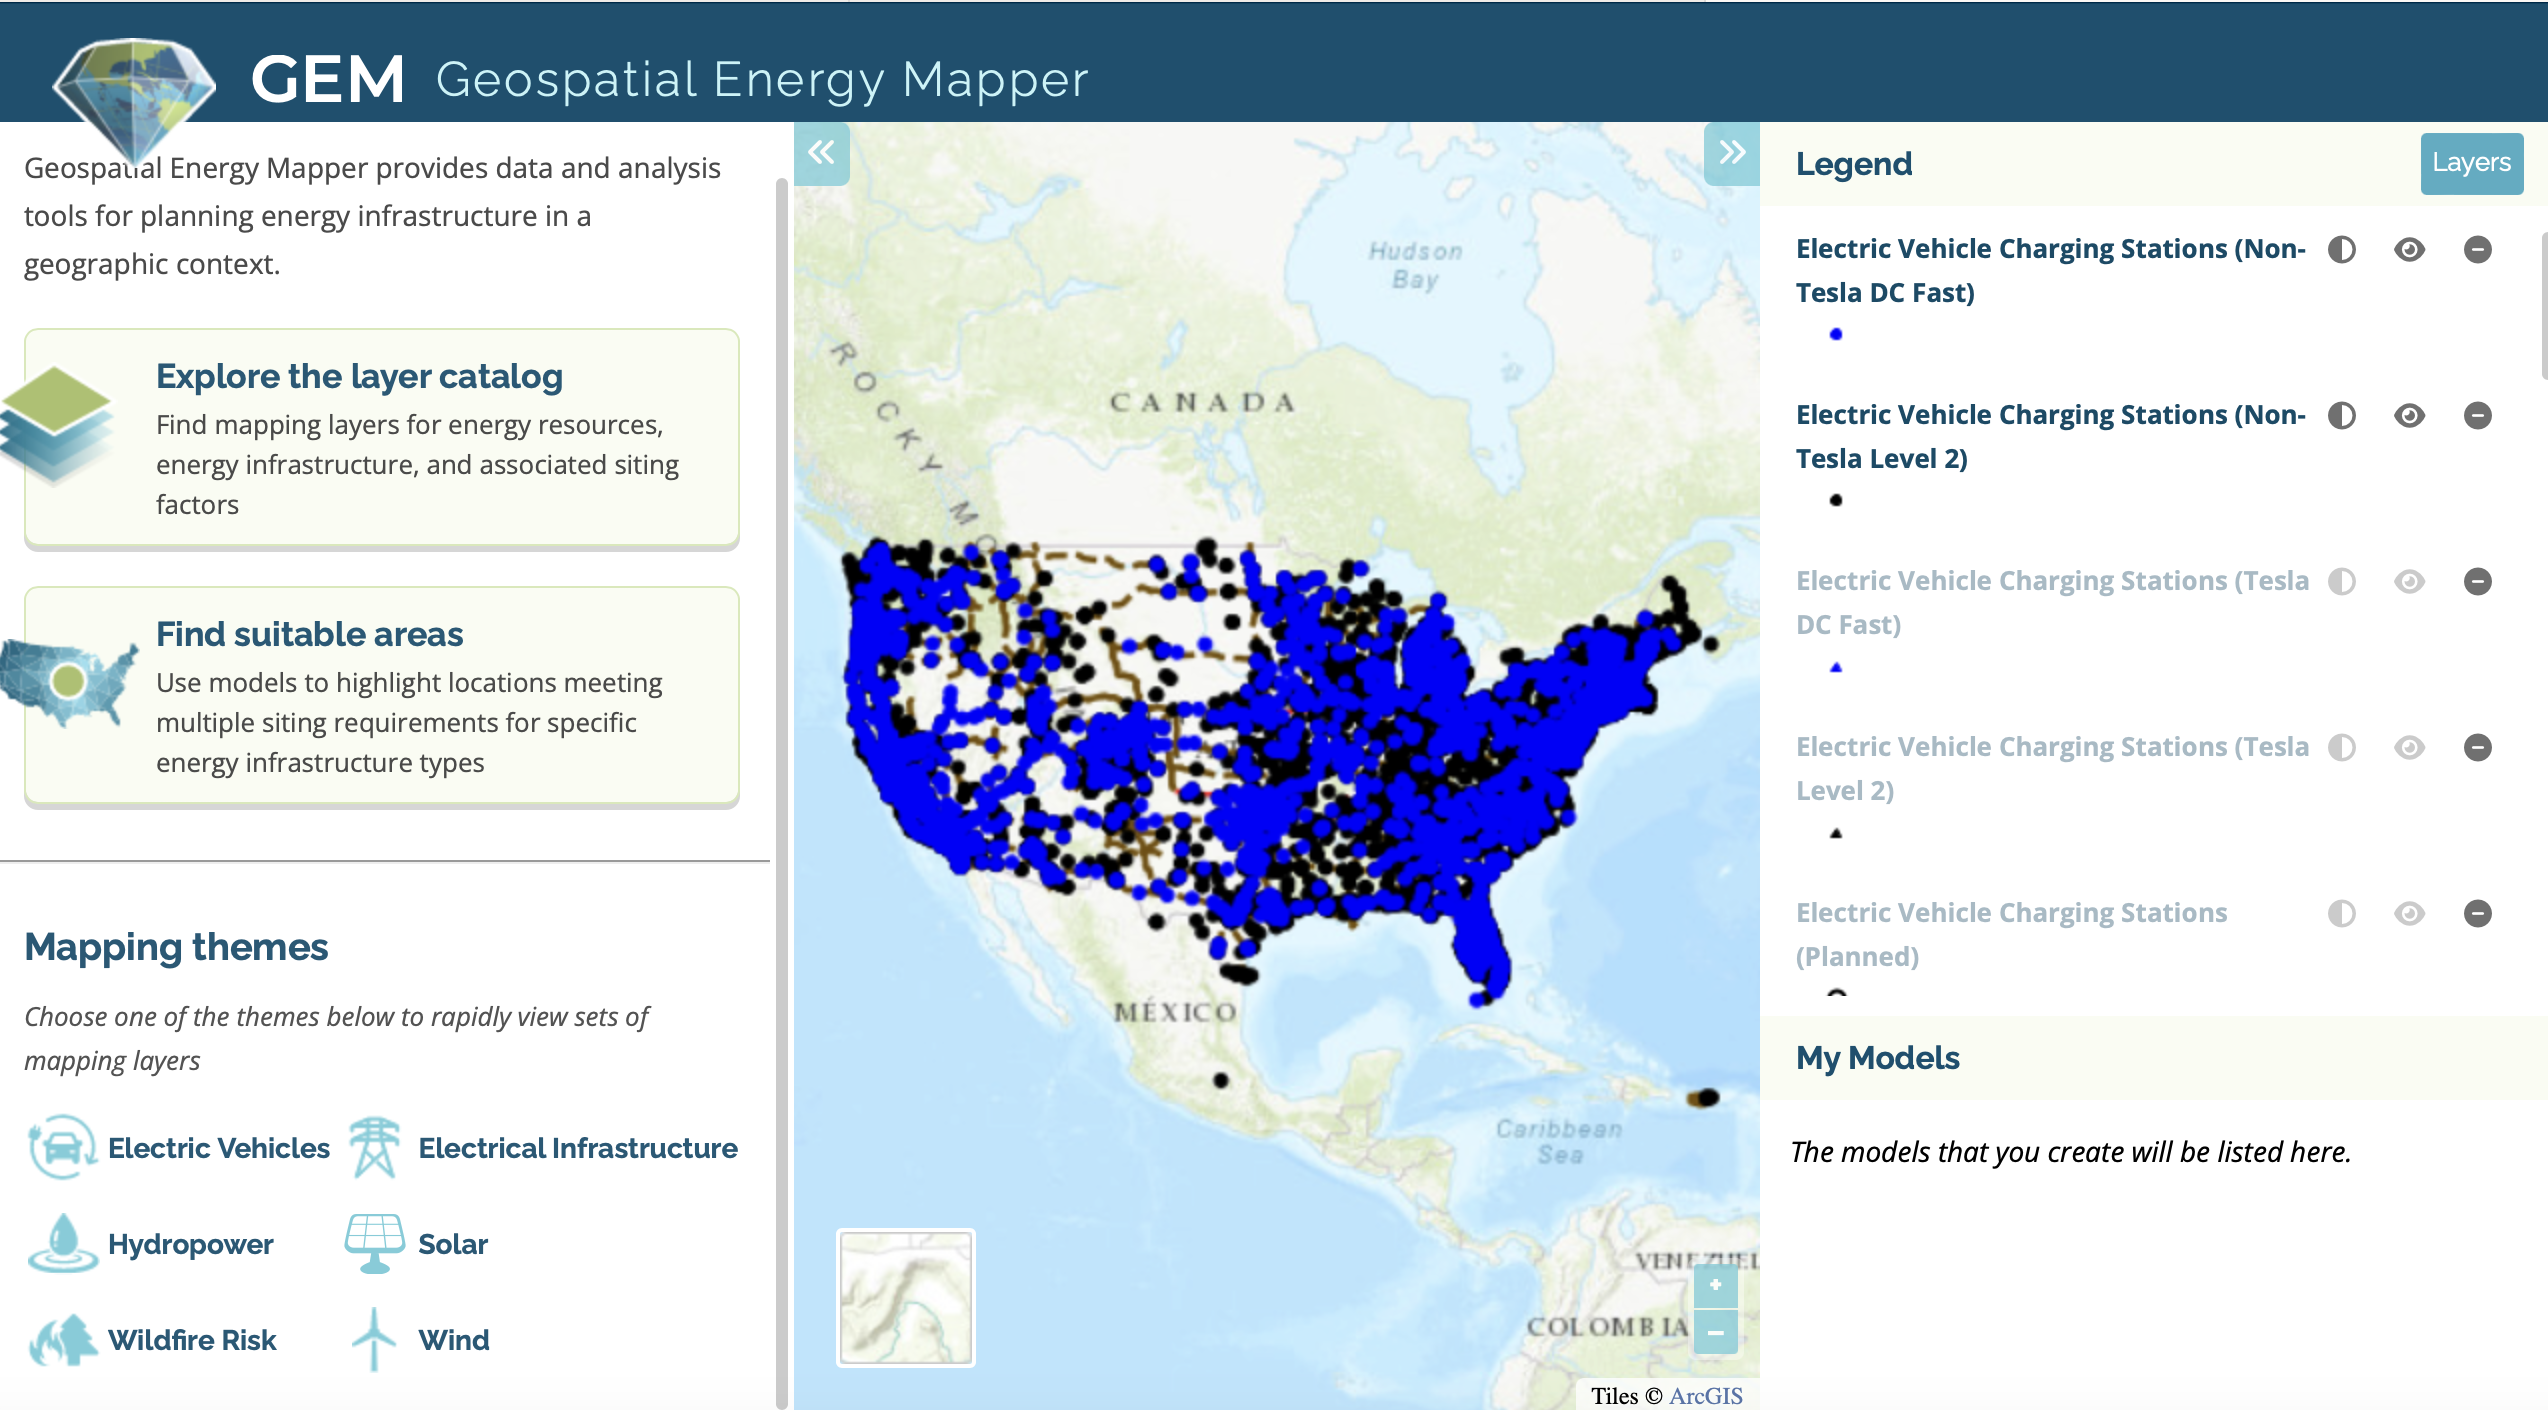This screenshot has width=2548, height=1410.
Task: Click the Solar panel theme icon
Action: coord(374,1243)
